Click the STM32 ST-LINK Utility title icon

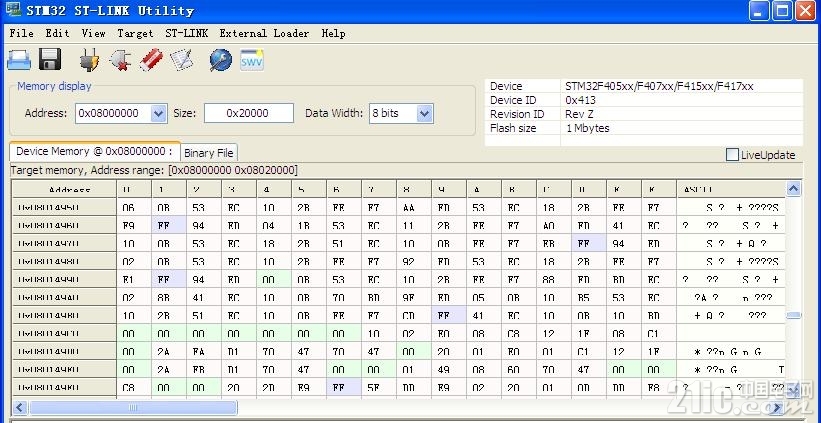click(x=13, y=10)
